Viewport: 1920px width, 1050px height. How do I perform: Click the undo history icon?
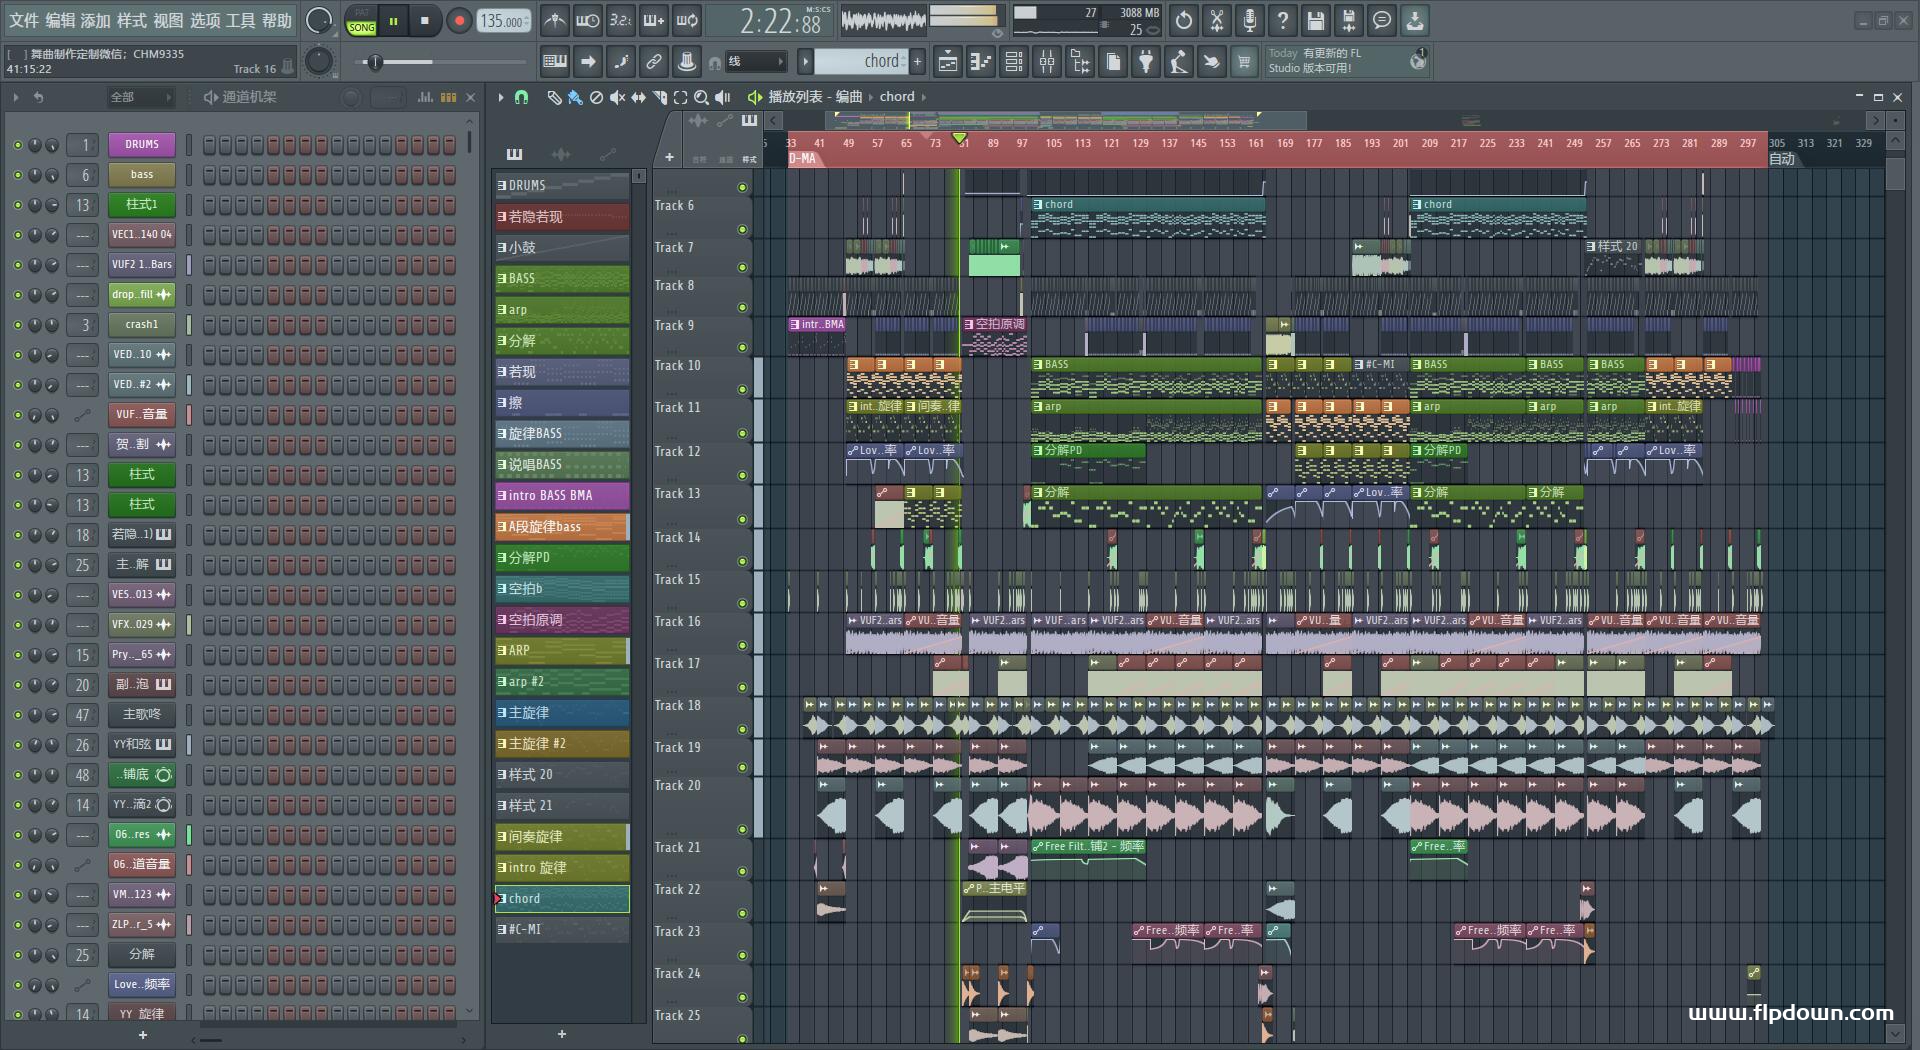(x=1184, y=20)
